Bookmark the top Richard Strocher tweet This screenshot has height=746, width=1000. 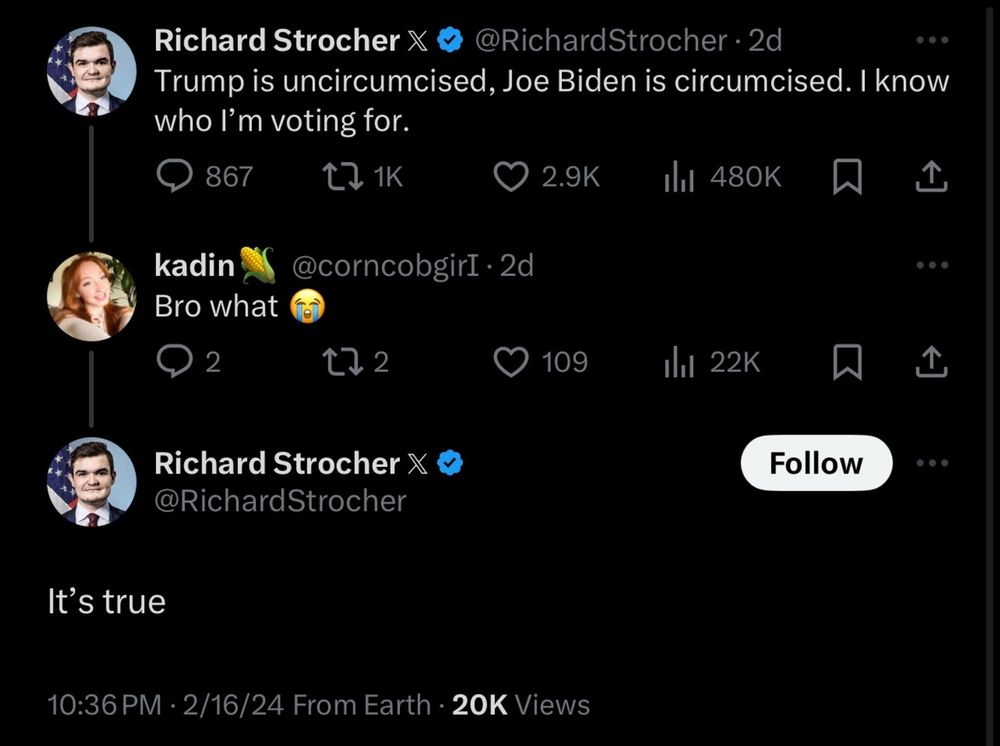point(847,177)
